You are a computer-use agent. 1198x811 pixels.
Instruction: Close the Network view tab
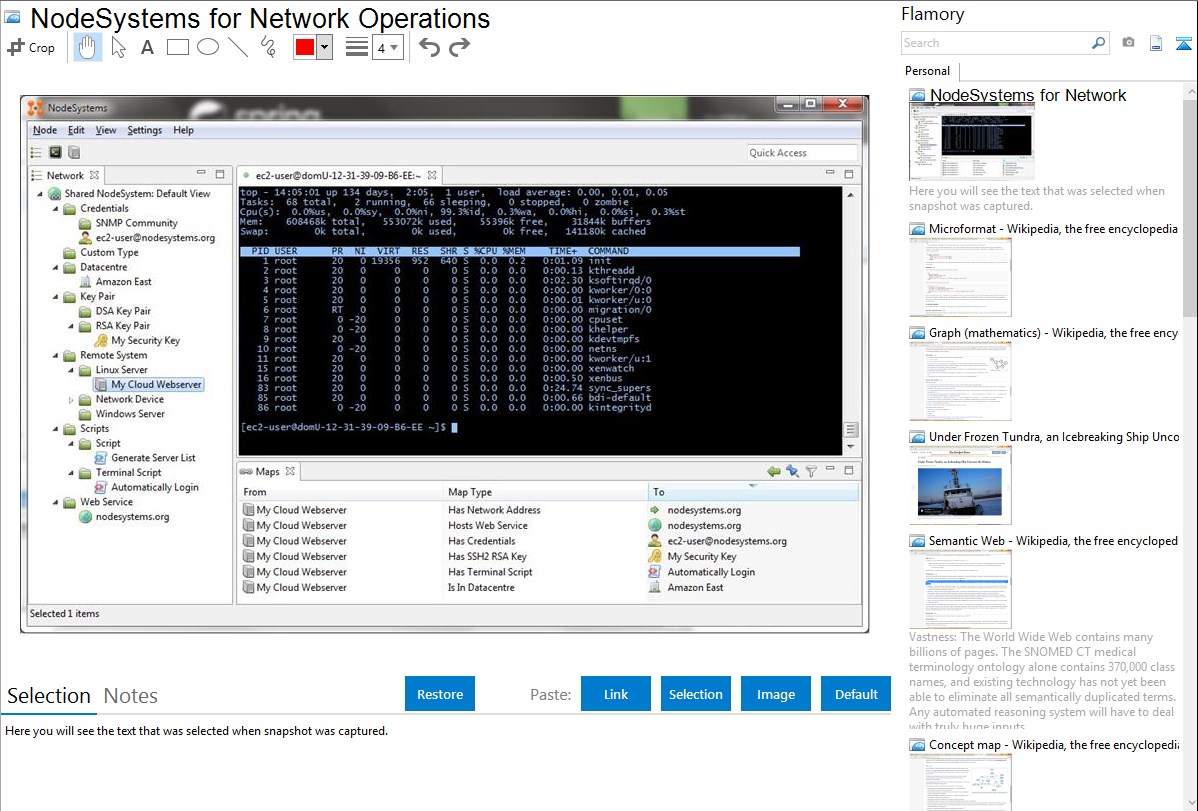[94, 175]
